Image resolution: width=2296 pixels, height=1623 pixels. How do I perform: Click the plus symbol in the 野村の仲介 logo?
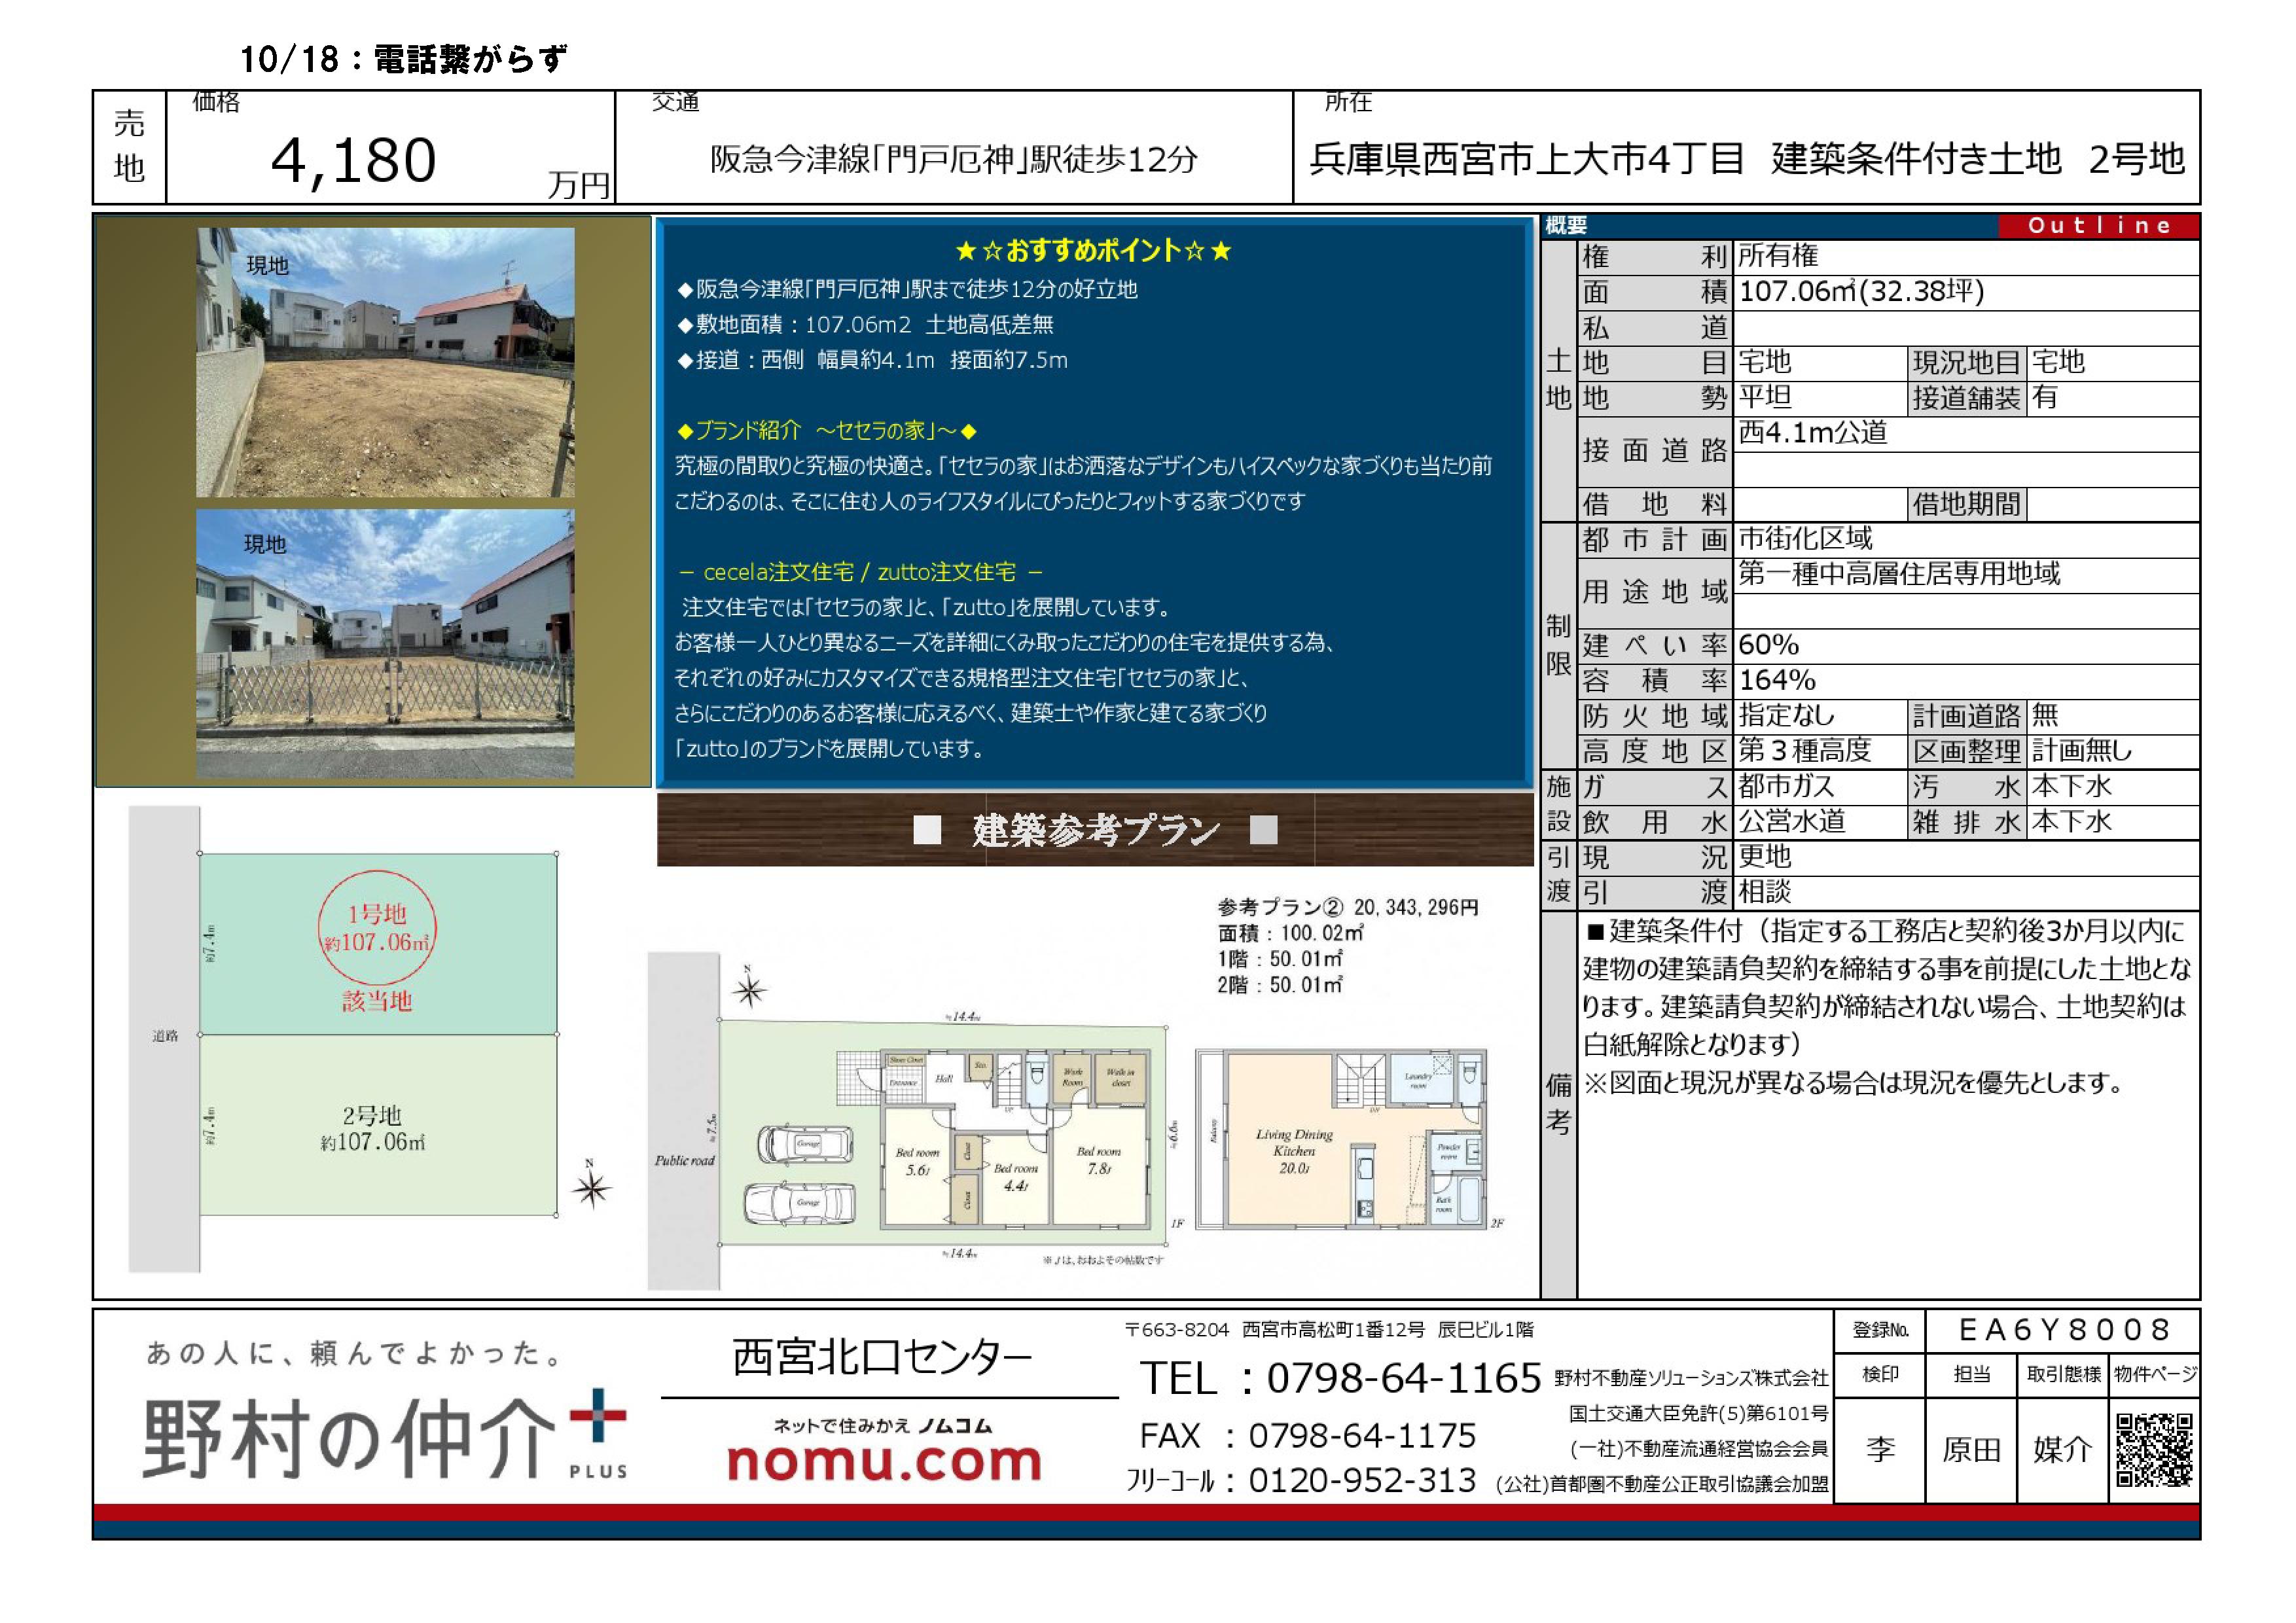click(597, 1416)
